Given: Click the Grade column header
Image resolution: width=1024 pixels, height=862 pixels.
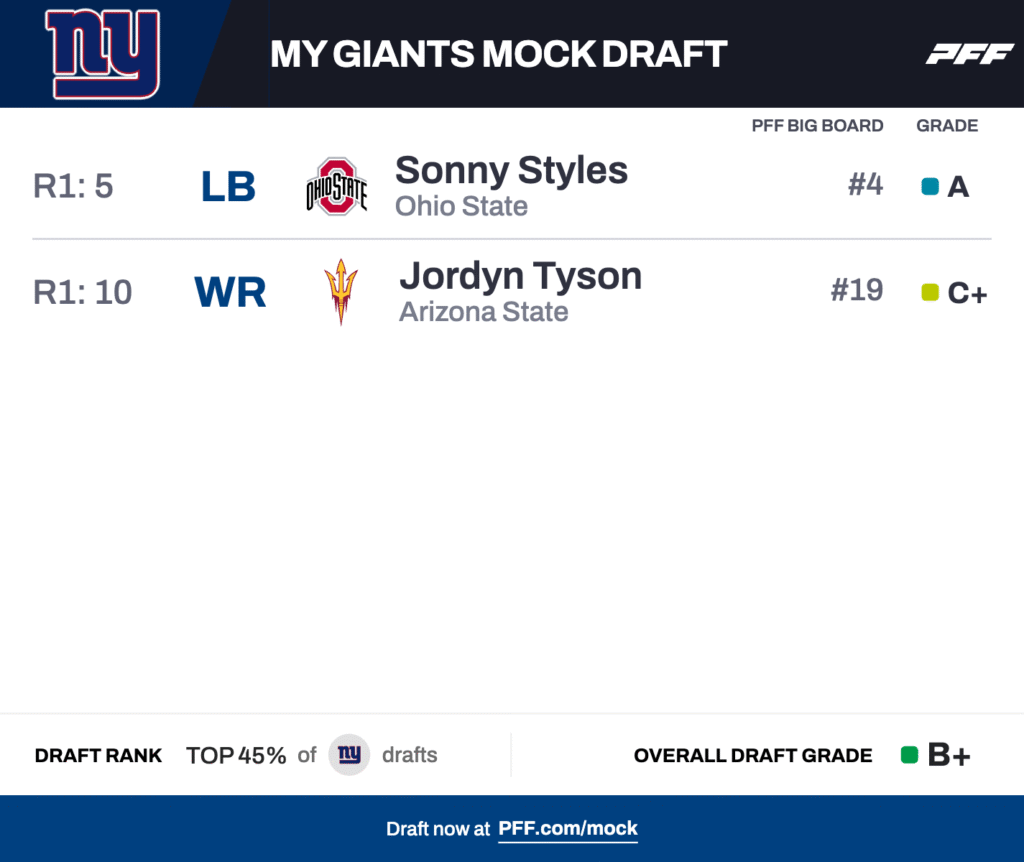Looking at the screenshot, I should coord(947,126).
